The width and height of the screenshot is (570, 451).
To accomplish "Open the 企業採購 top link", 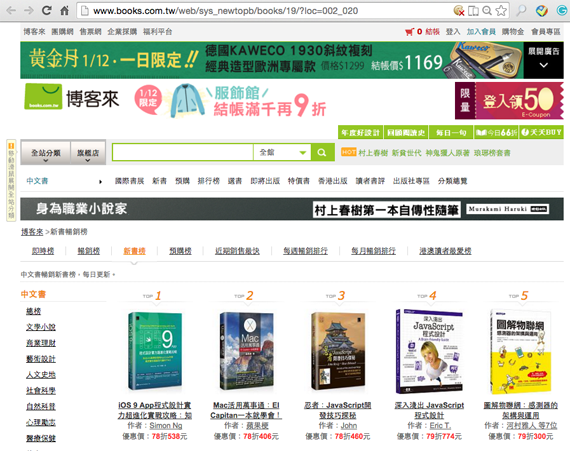I will click(x=122, y=32).
